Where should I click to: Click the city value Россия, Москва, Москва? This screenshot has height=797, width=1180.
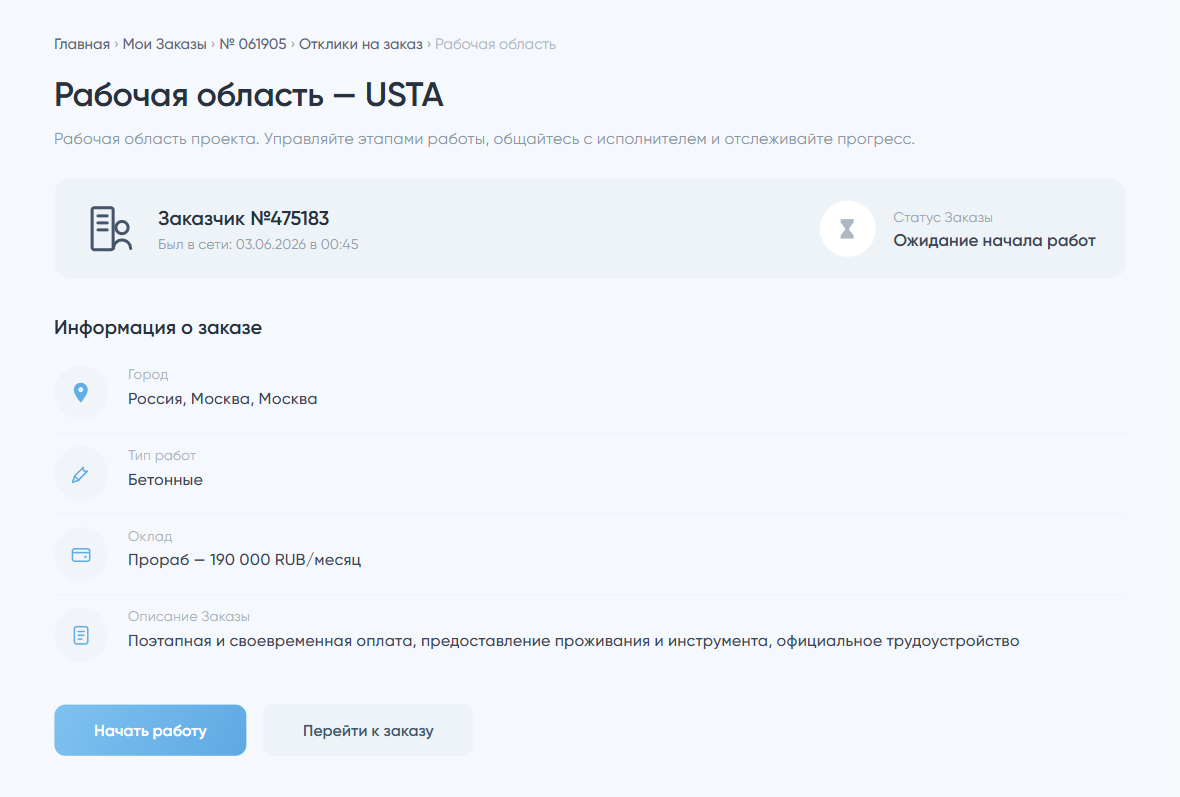223,399
